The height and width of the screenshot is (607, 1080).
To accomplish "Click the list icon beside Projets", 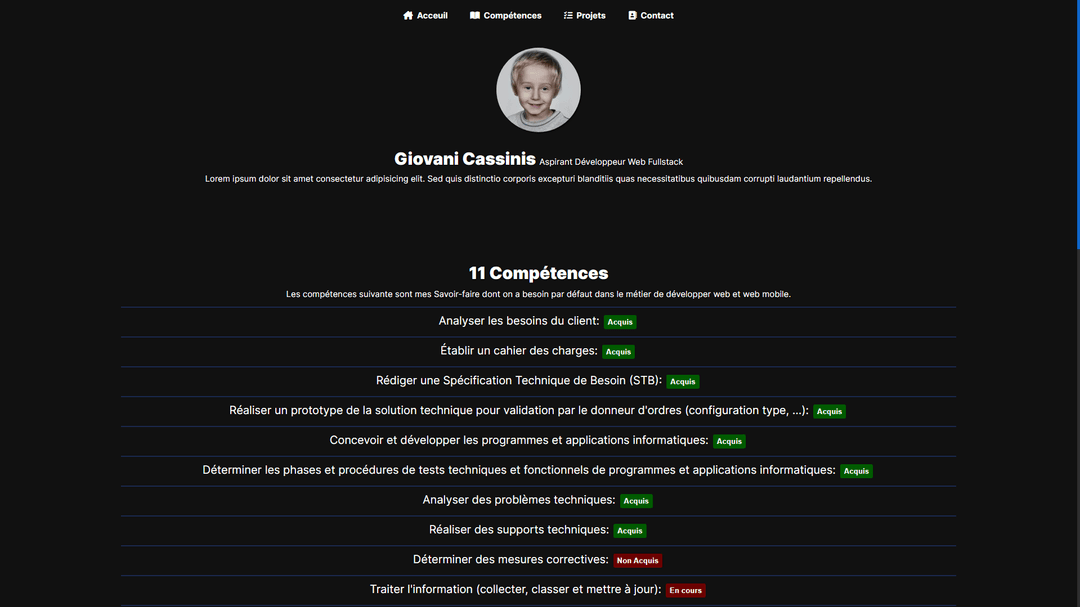I will [x=568, y=16].
